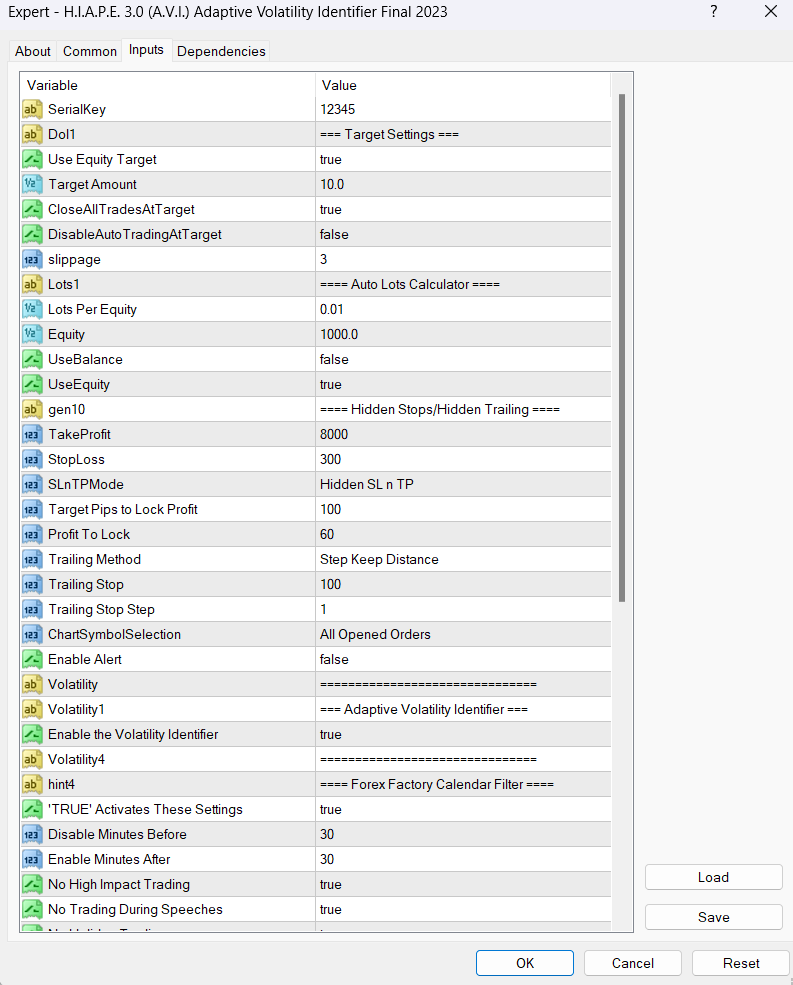793x985 pixels.
Task: Click the integer icon beside TakeProfit
Action: click(x=32, y=435)
